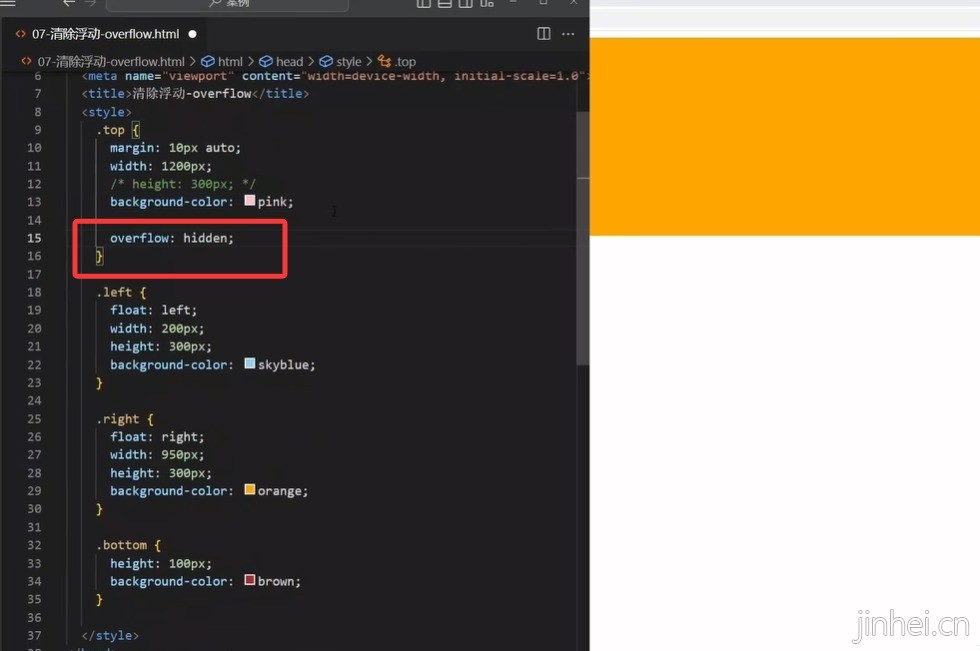Split the editor to the right
This screenshot has height=651, width=980.
(x=544, y=34)
